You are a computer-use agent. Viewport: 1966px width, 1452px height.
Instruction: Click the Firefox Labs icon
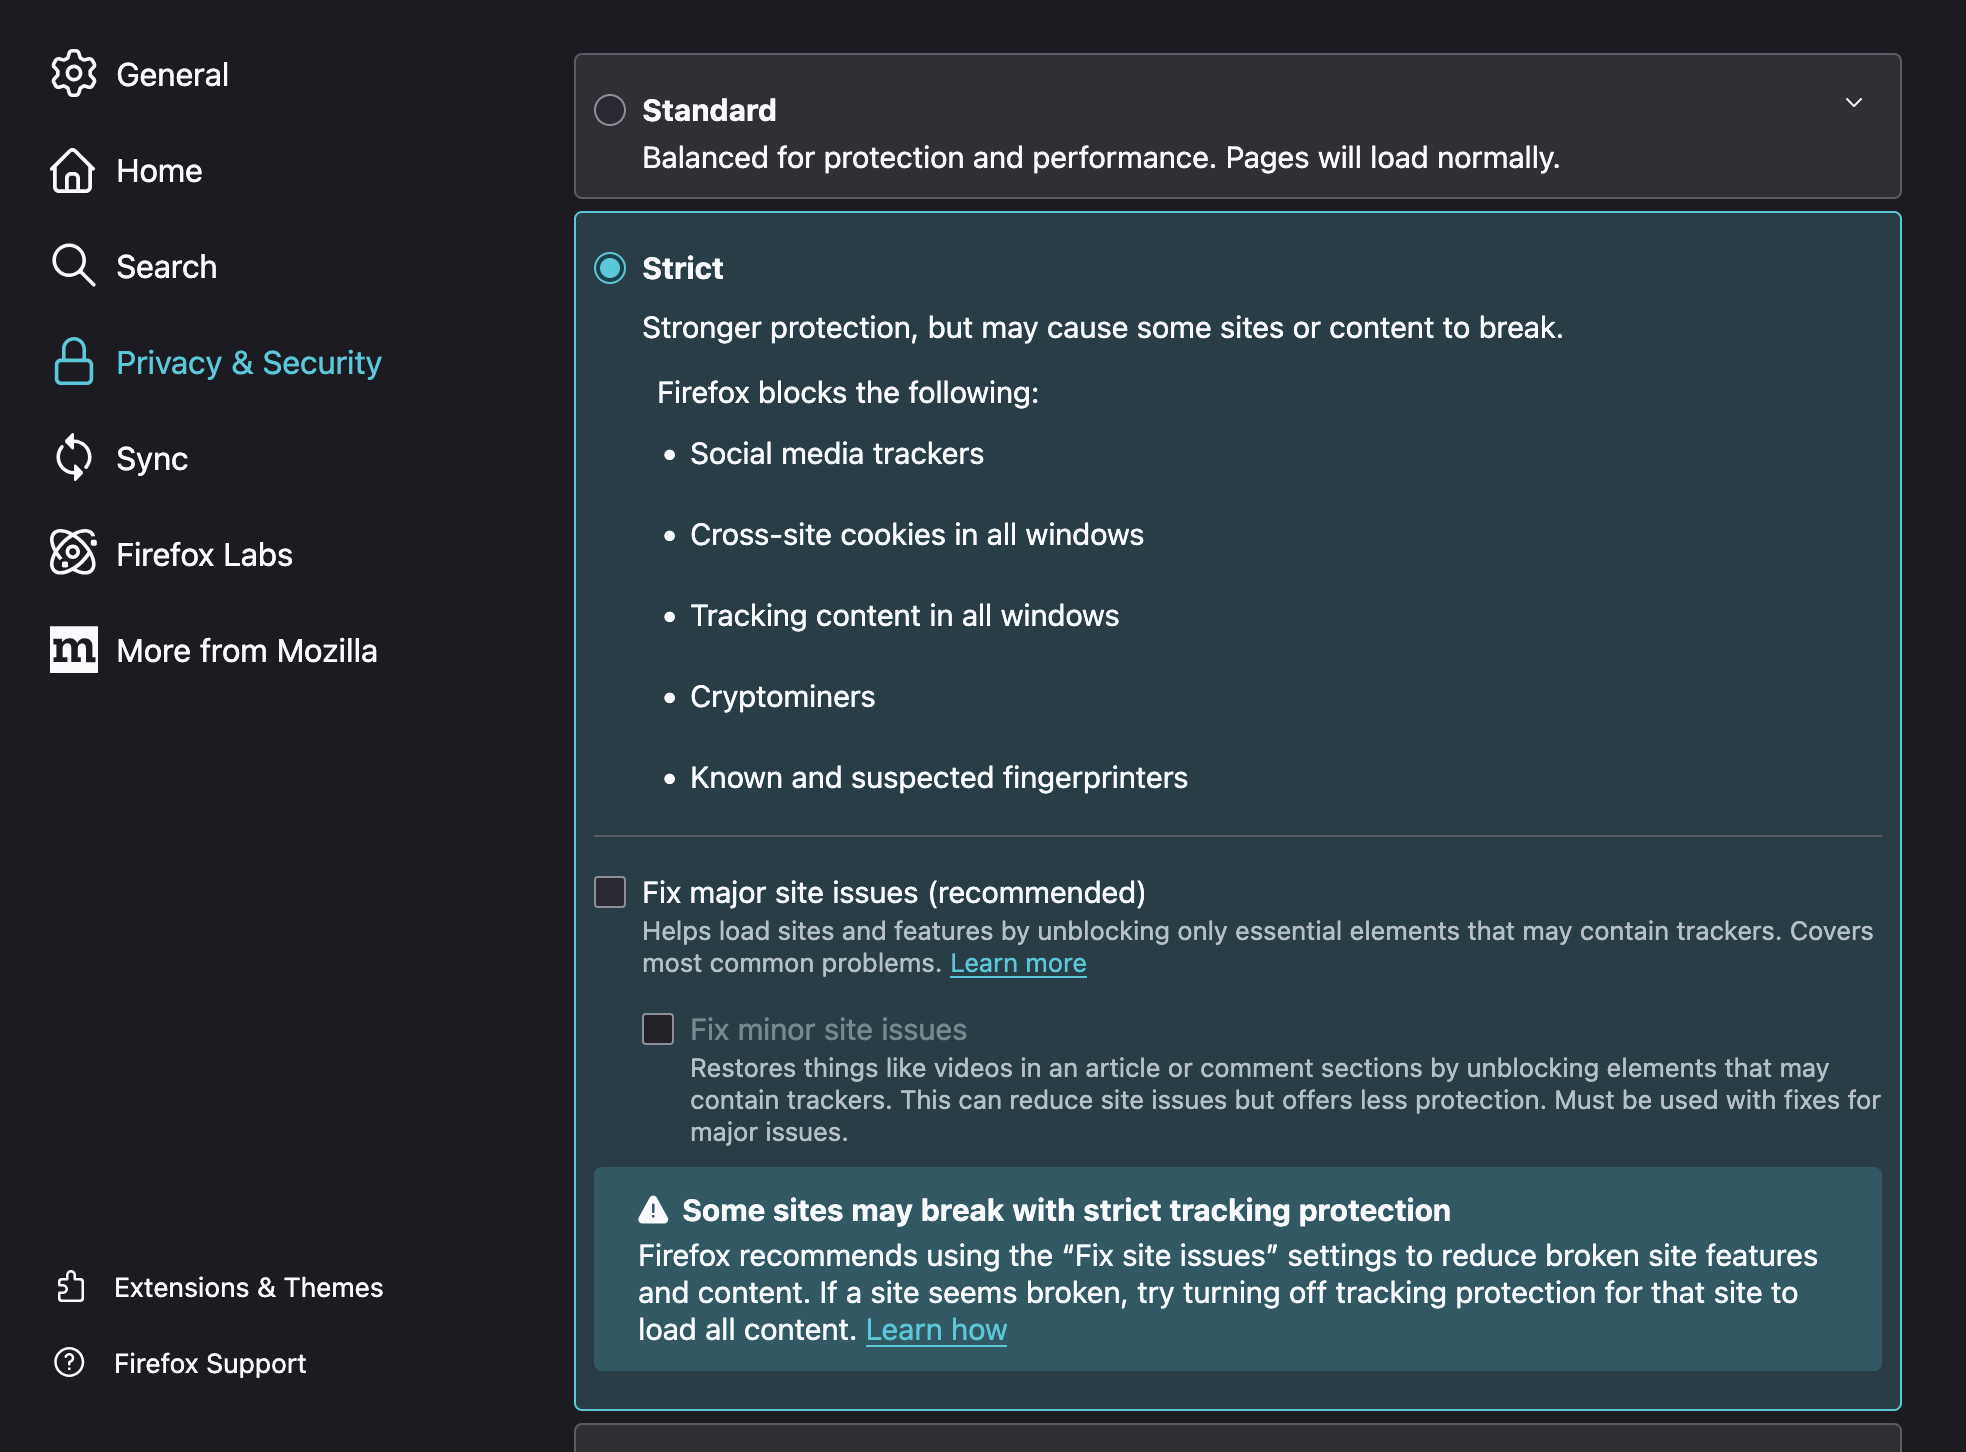tap(73, 553)
